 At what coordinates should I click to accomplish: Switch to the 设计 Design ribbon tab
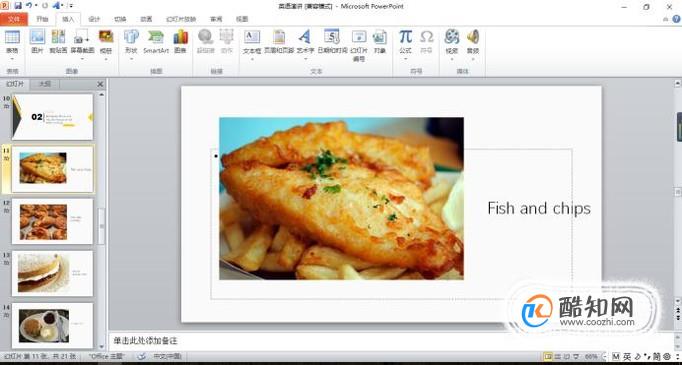tap(94, 19)
